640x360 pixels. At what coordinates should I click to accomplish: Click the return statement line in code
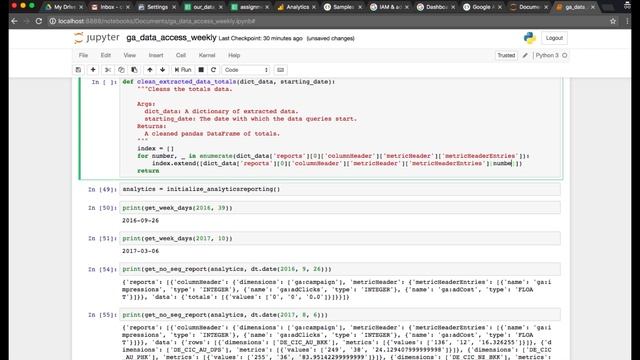point(148,171)
